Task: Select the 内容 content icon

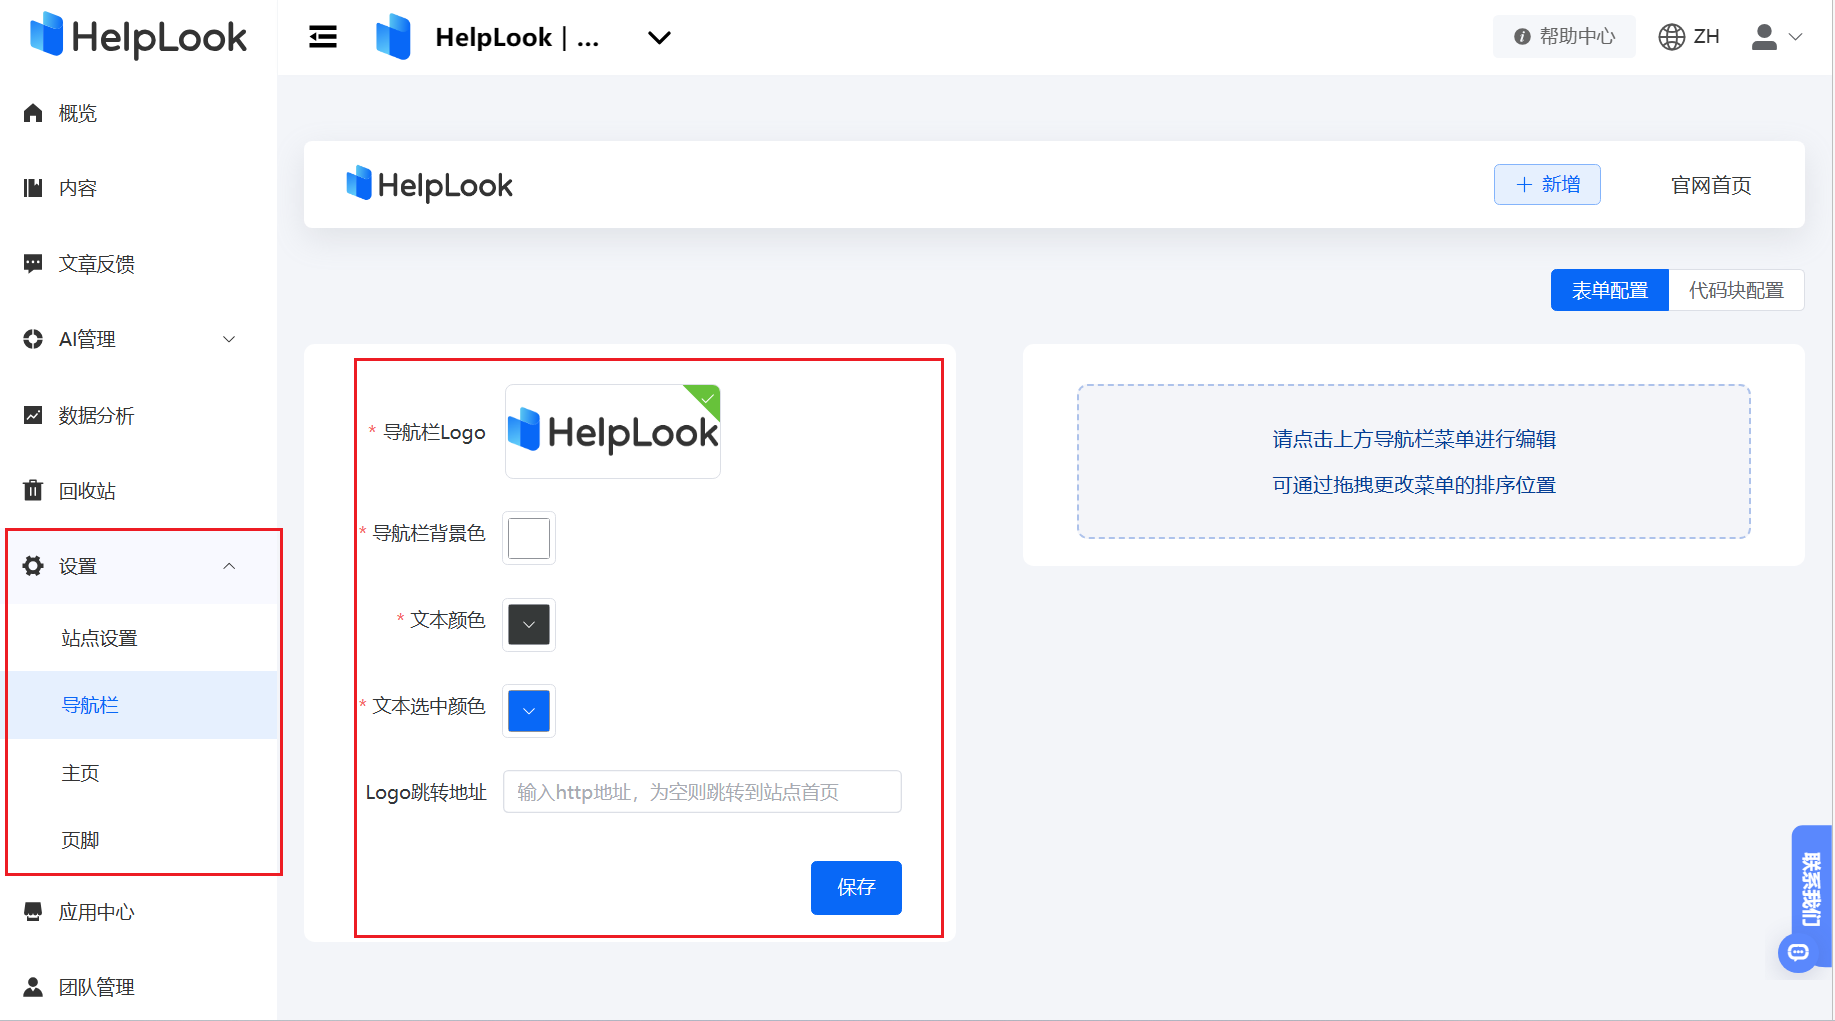Action: pos(33,187)
